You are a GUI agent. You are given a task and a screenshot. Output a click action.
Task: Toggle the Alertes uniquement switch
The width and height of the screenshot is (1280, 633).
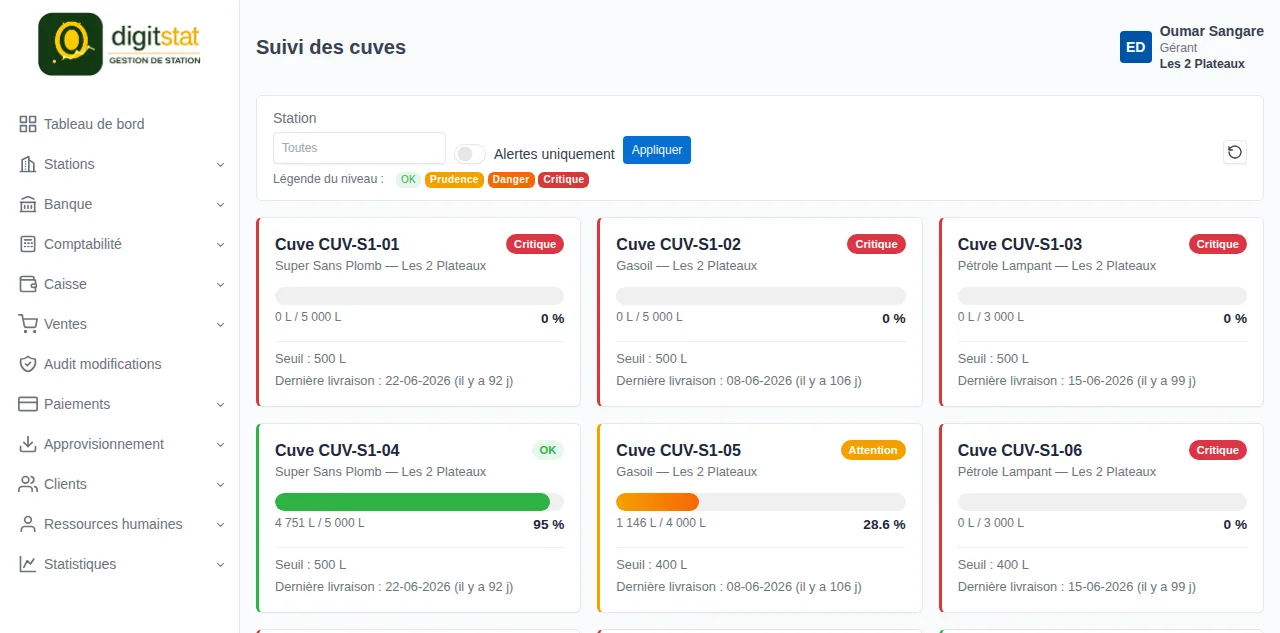click(x=470, y=154)
